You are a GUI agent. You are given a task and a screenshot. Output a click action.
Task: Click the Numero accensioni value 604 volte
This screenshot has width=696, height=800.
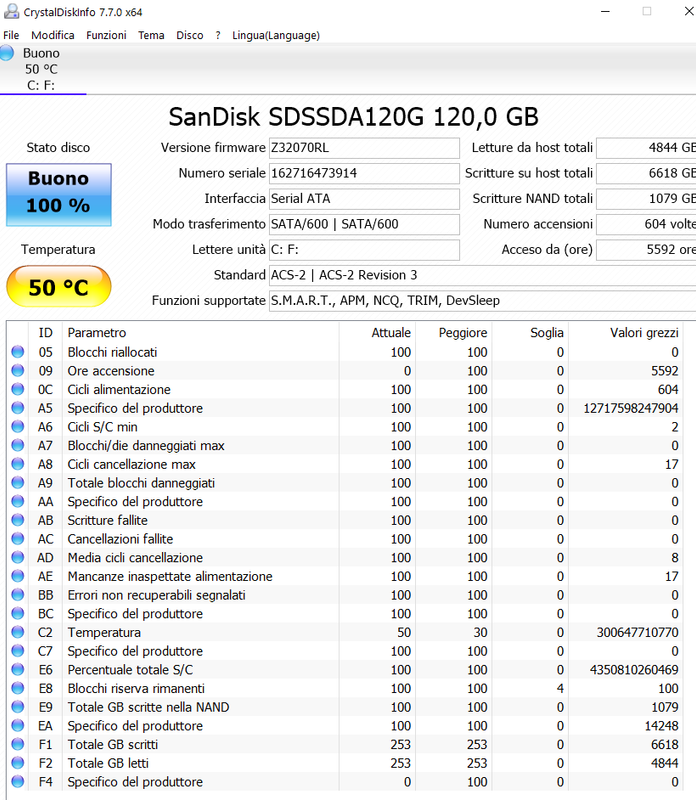(x=646, y=224)
